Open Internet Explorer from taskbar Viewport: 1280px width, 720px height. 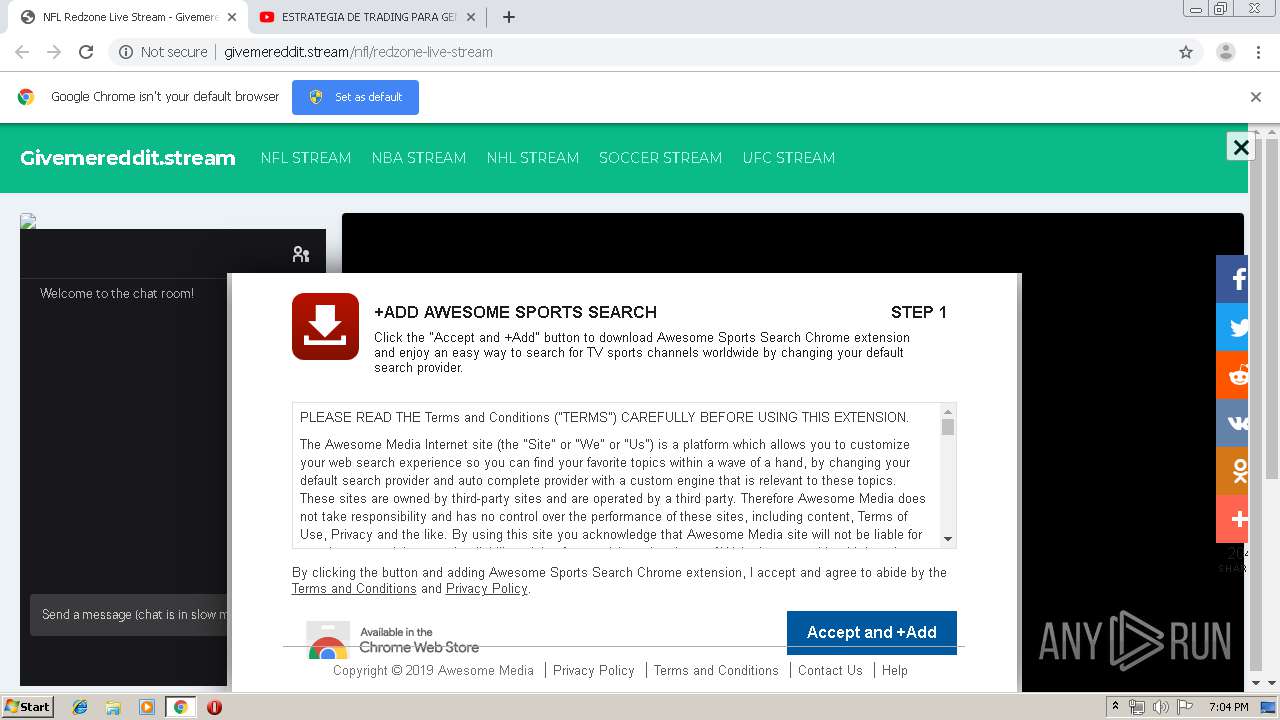click(80, 707)
